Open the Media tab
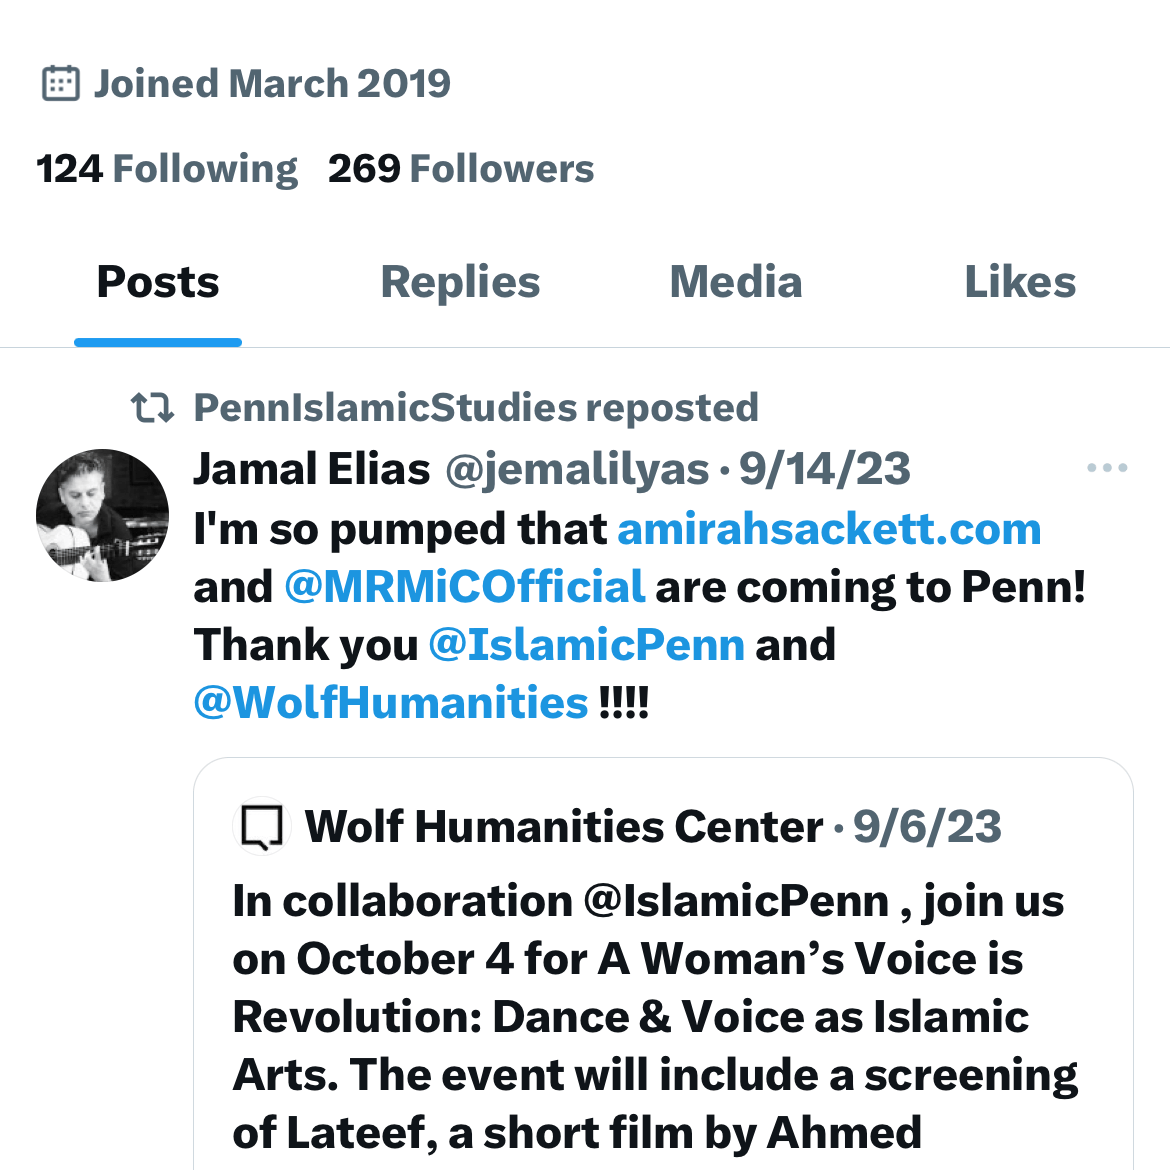This screenshot has width=1170, height=1170. point(736,283)
